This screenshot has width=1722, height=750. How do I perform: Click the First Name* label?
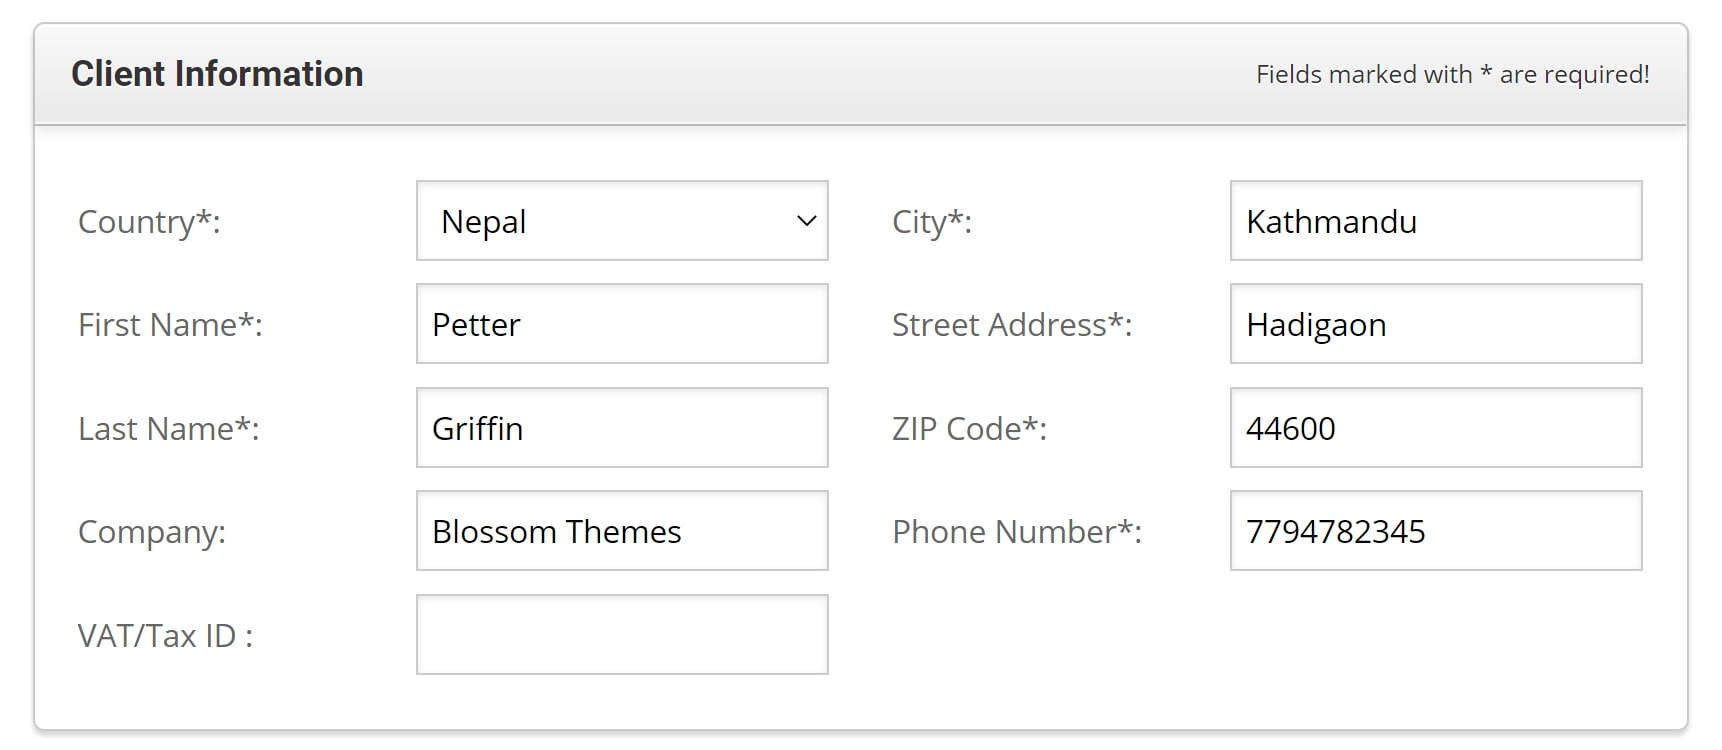click(170, 325)
